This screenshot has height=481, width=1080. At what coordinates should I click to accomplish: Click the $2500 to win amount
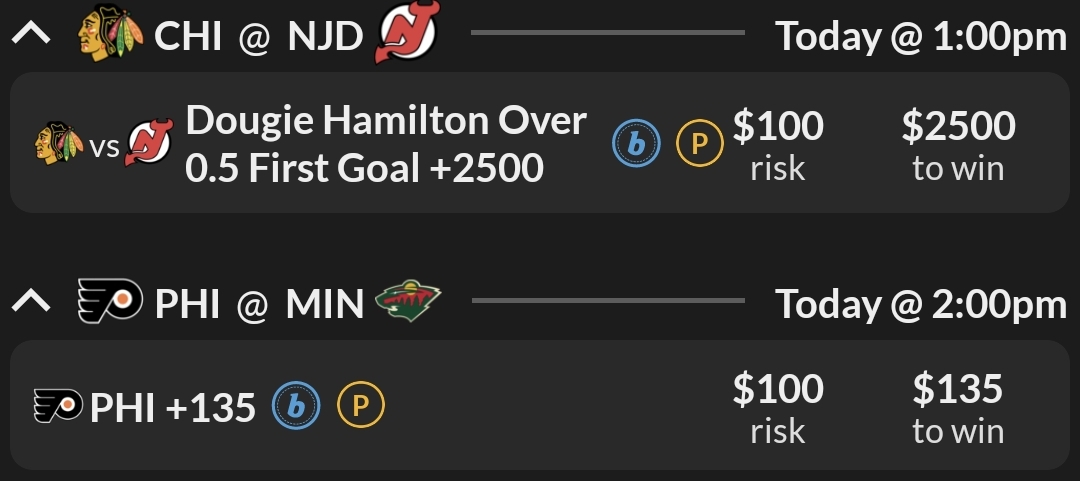[x=958, y=144]
